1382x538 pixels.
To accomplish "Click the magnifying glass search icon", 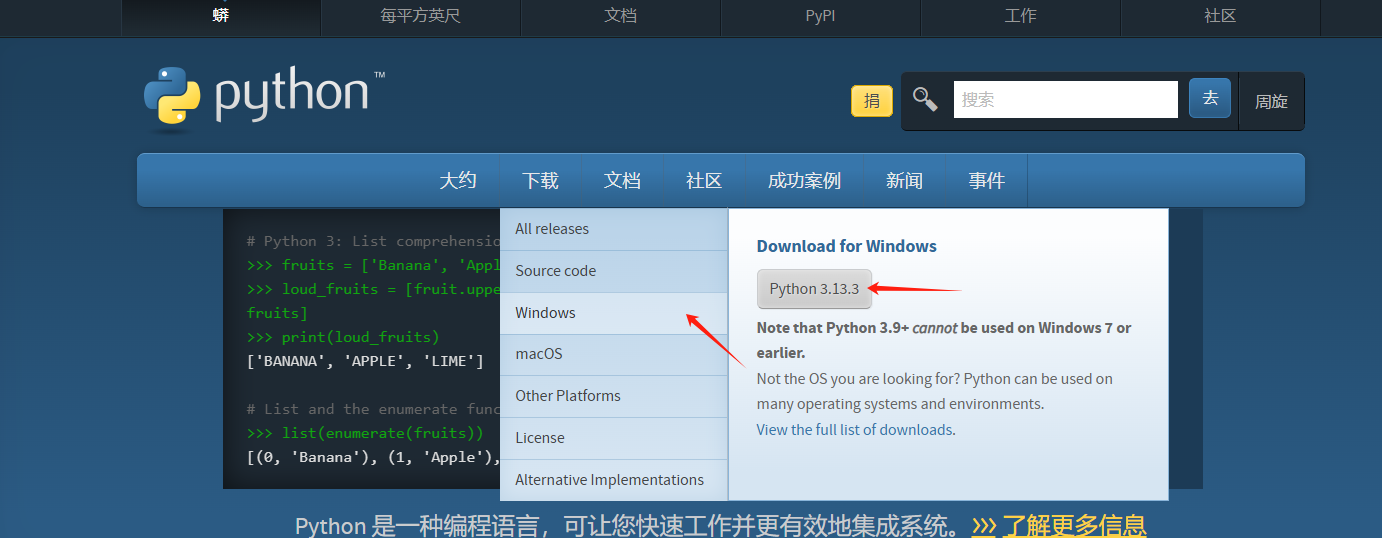I will point(925,100).
